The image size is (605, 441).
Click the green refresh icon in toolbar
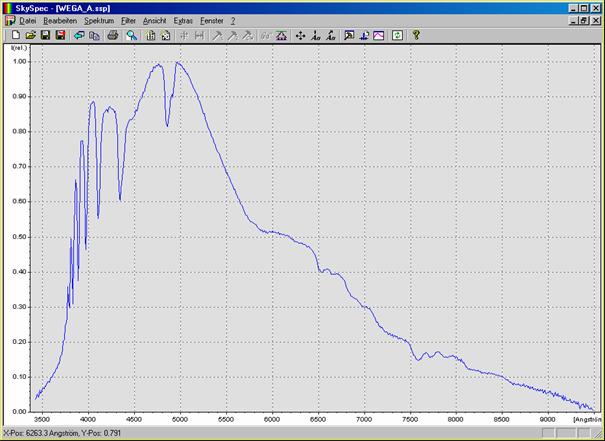click(x=397, y=35)
